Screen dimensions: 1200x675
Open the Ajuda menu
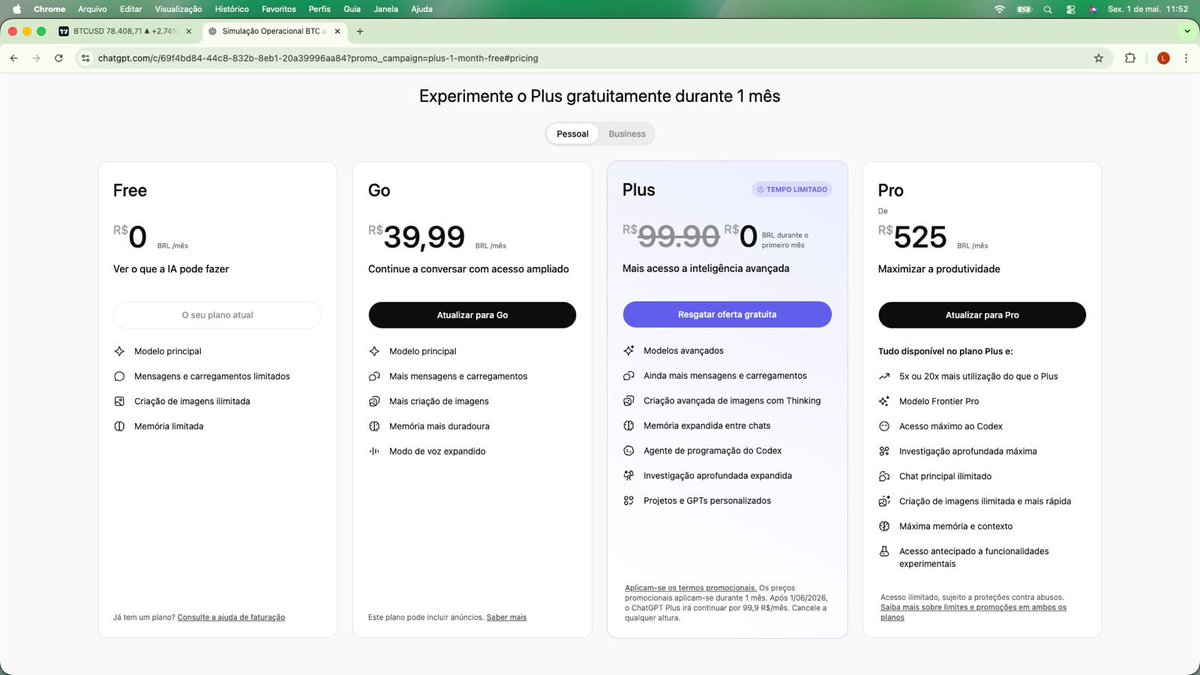click(x=422, y=9)
